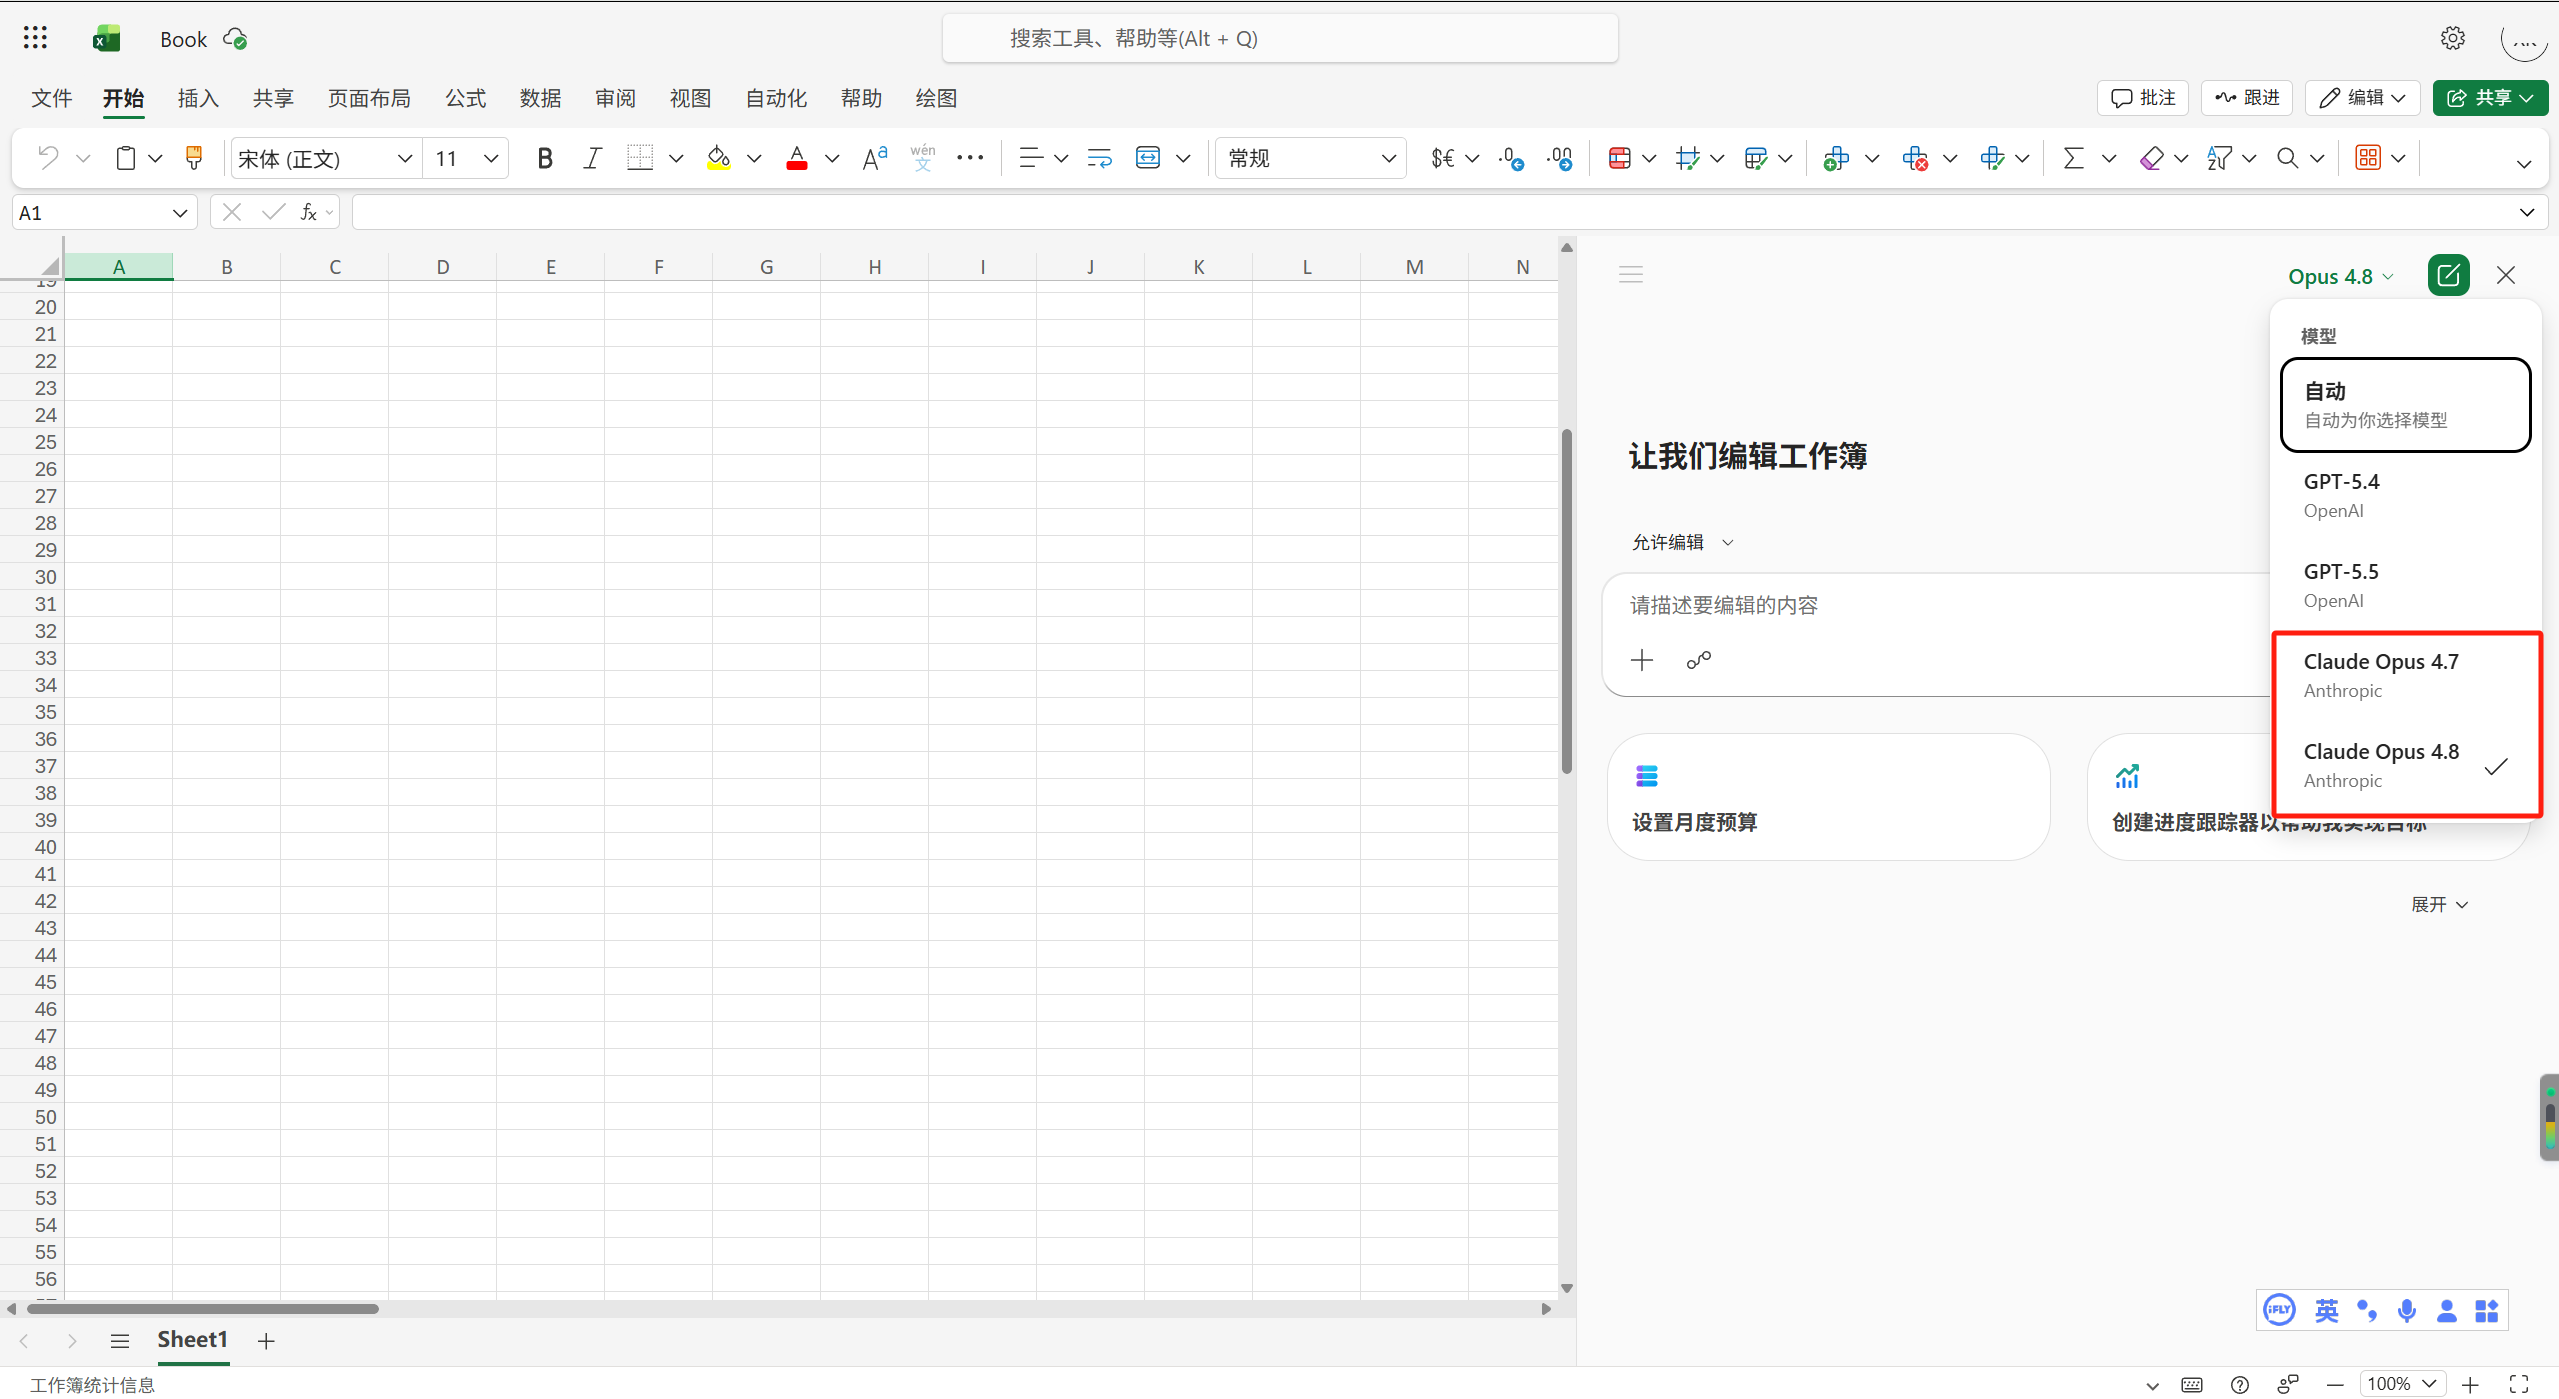The image size is (2559, 1399).
Task: Choose 设置月度预算 suggestion card
Action: (1828, 797)
